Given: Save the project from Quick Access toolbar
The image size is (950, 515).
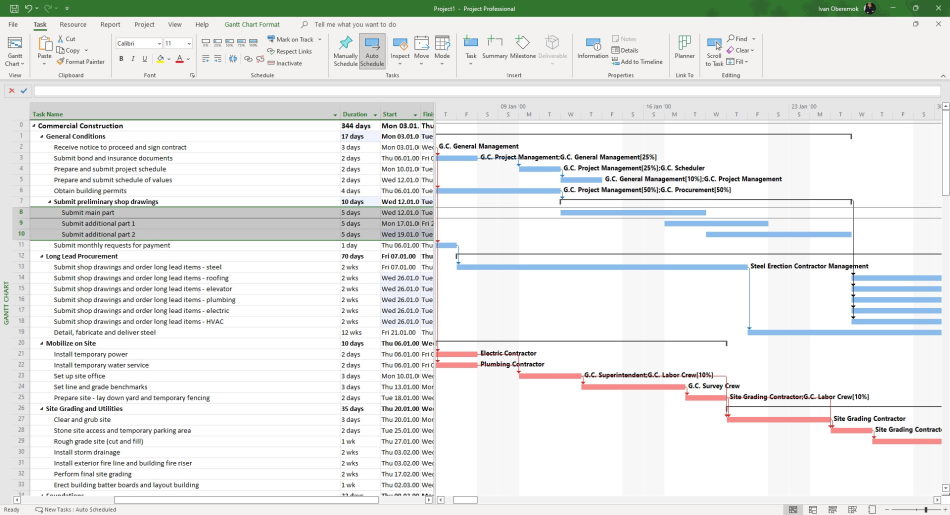Looking at the screenshot, I should (14, 8).
